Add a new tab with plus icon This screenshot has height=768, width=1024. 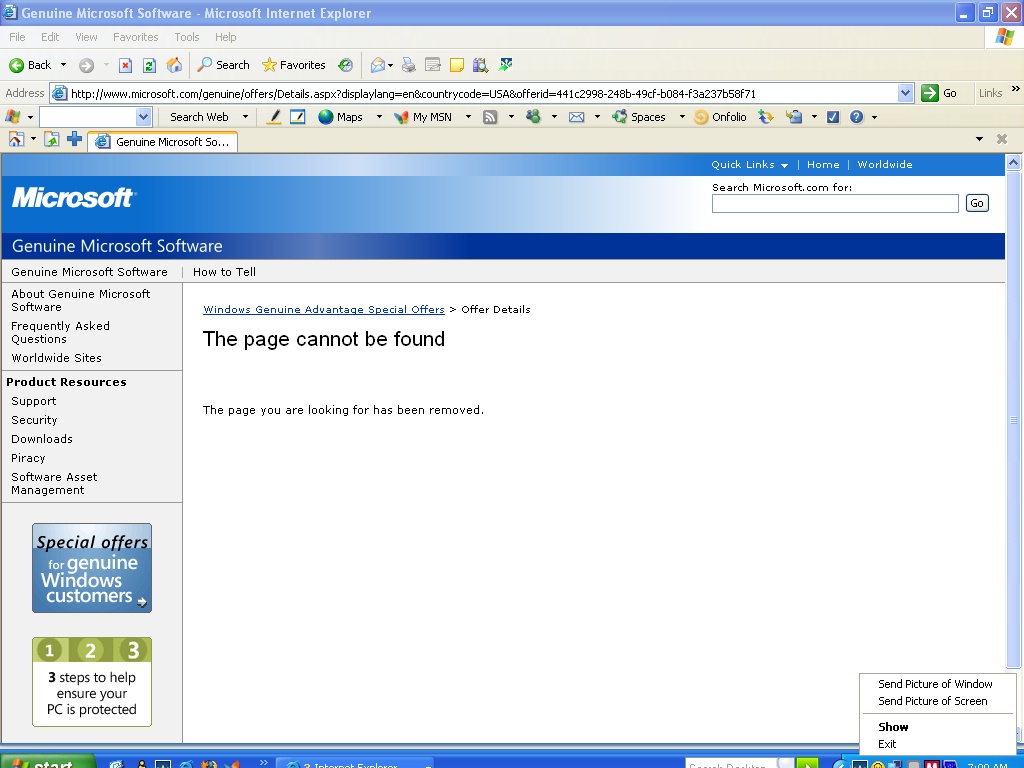coord(74,138)
